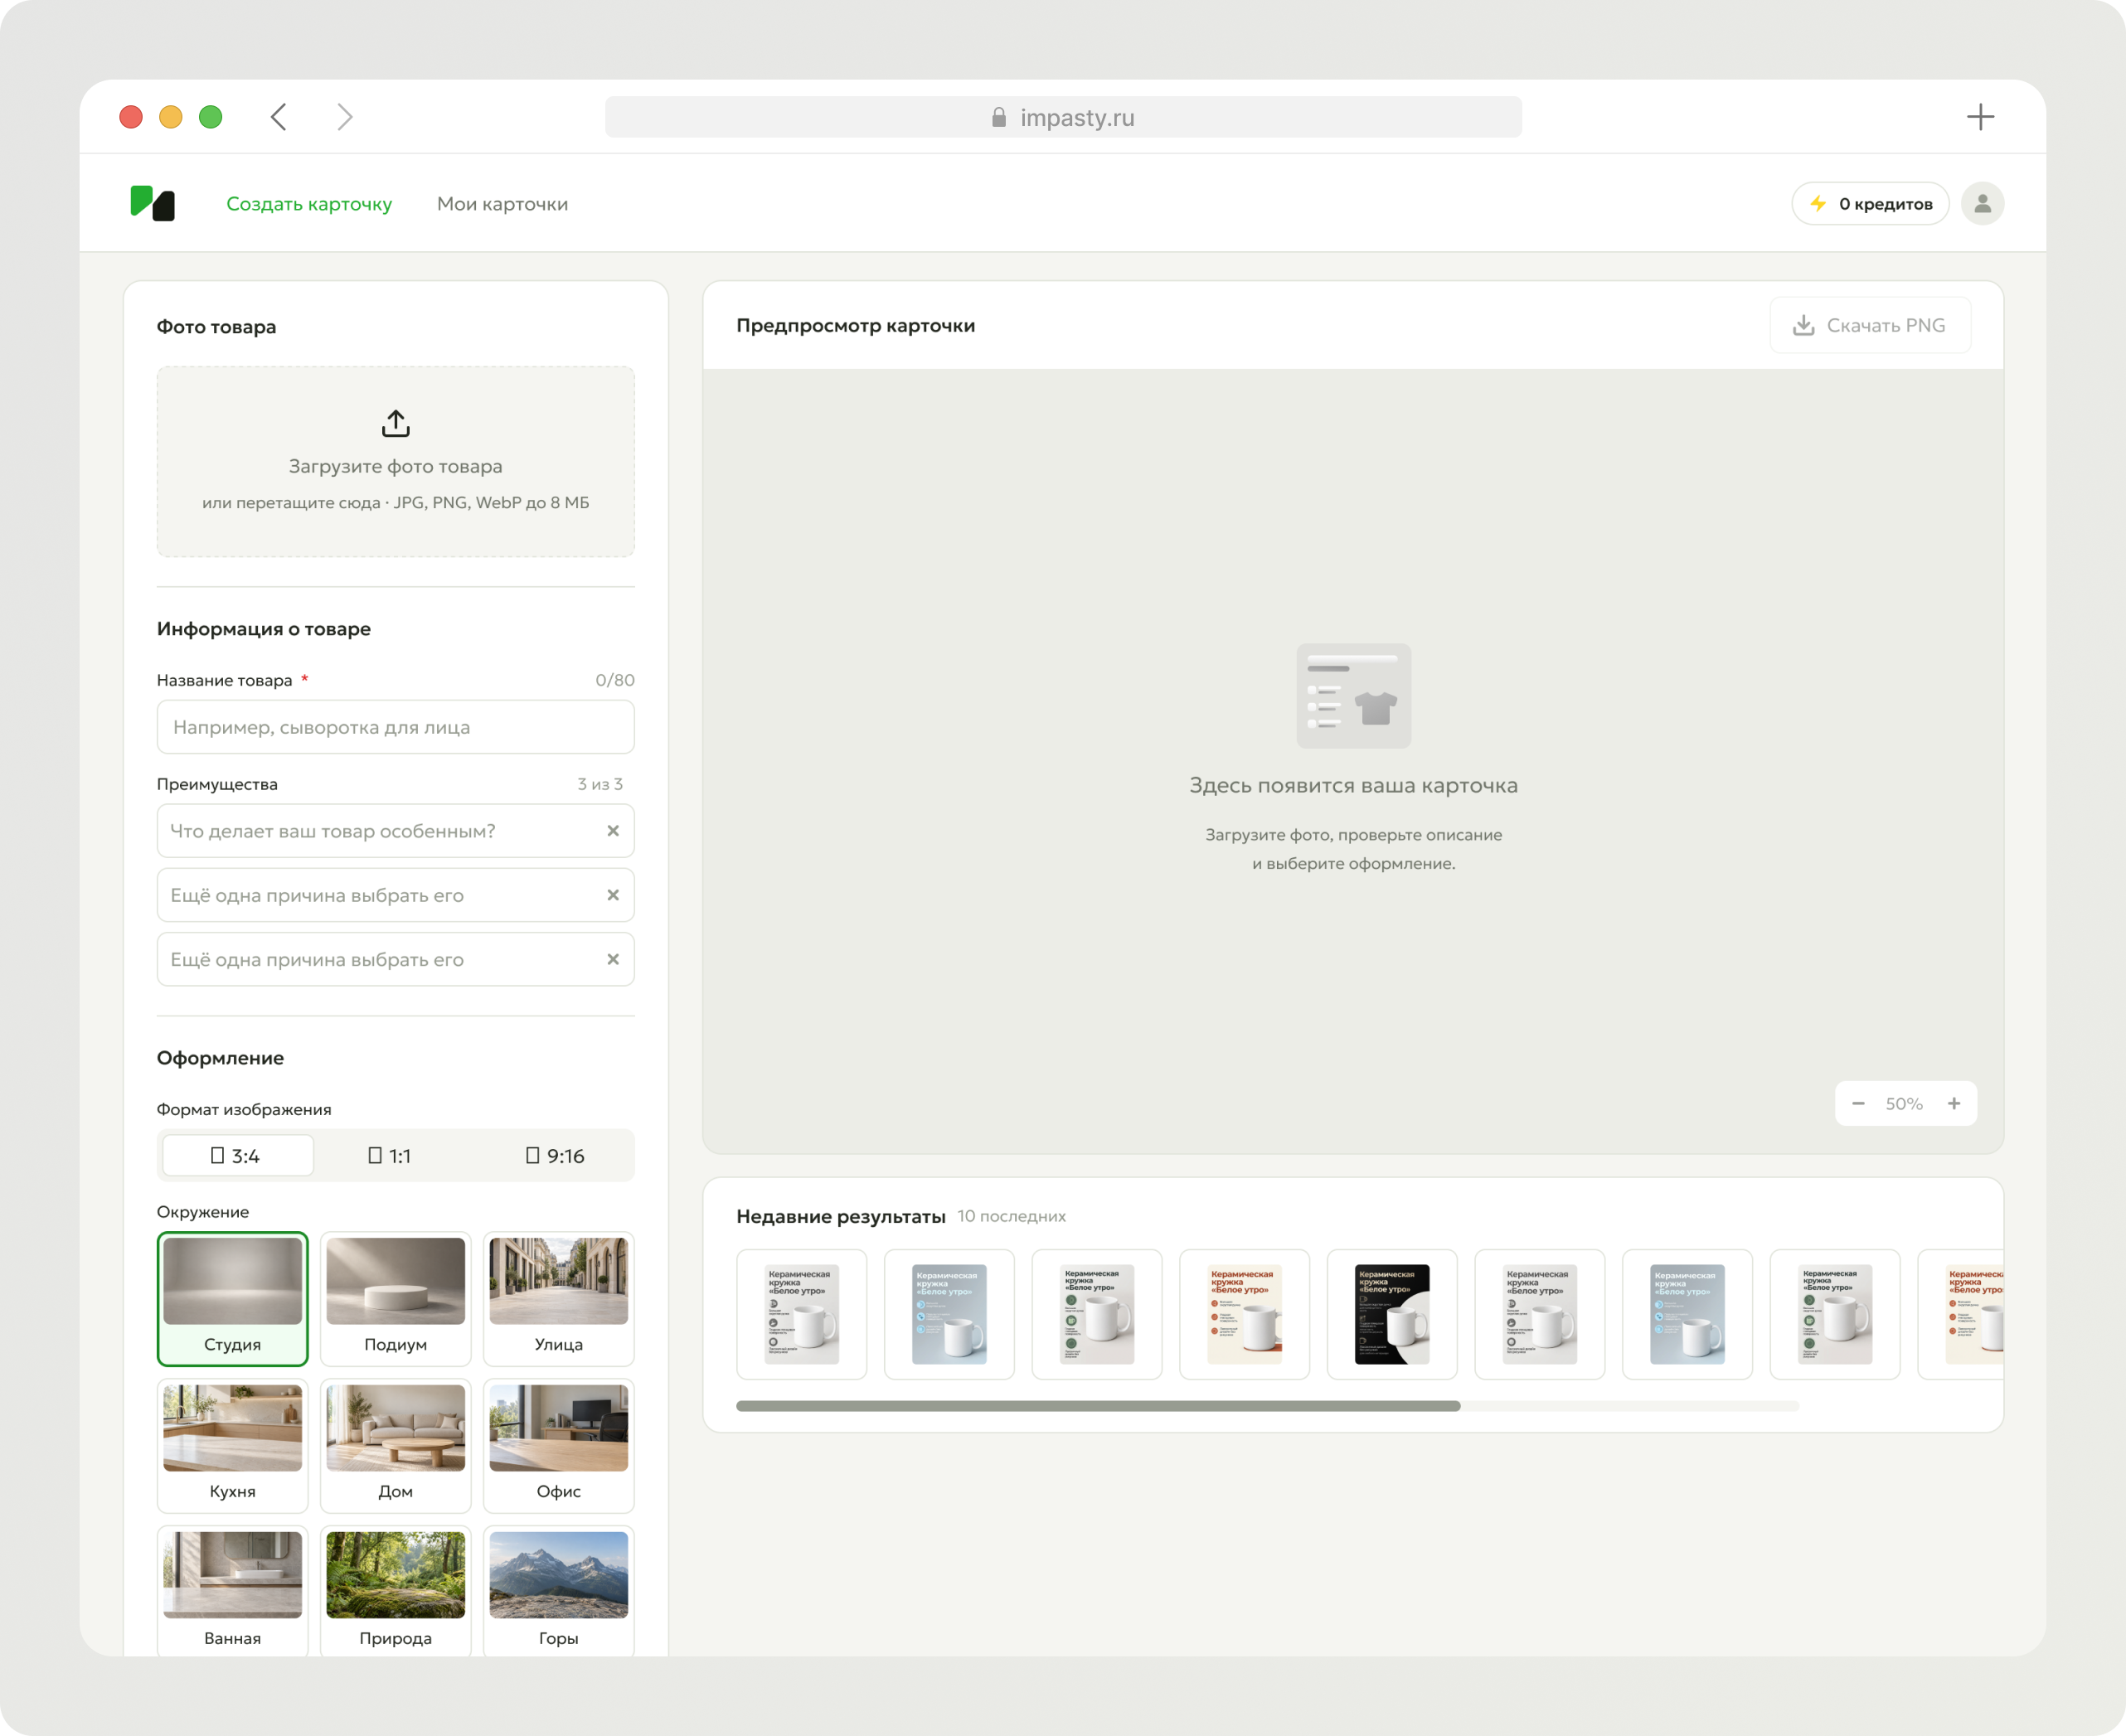2126x1736 pixels.
Task: Zoom in the preview with the plus icon
Action: (1954, 1104)
